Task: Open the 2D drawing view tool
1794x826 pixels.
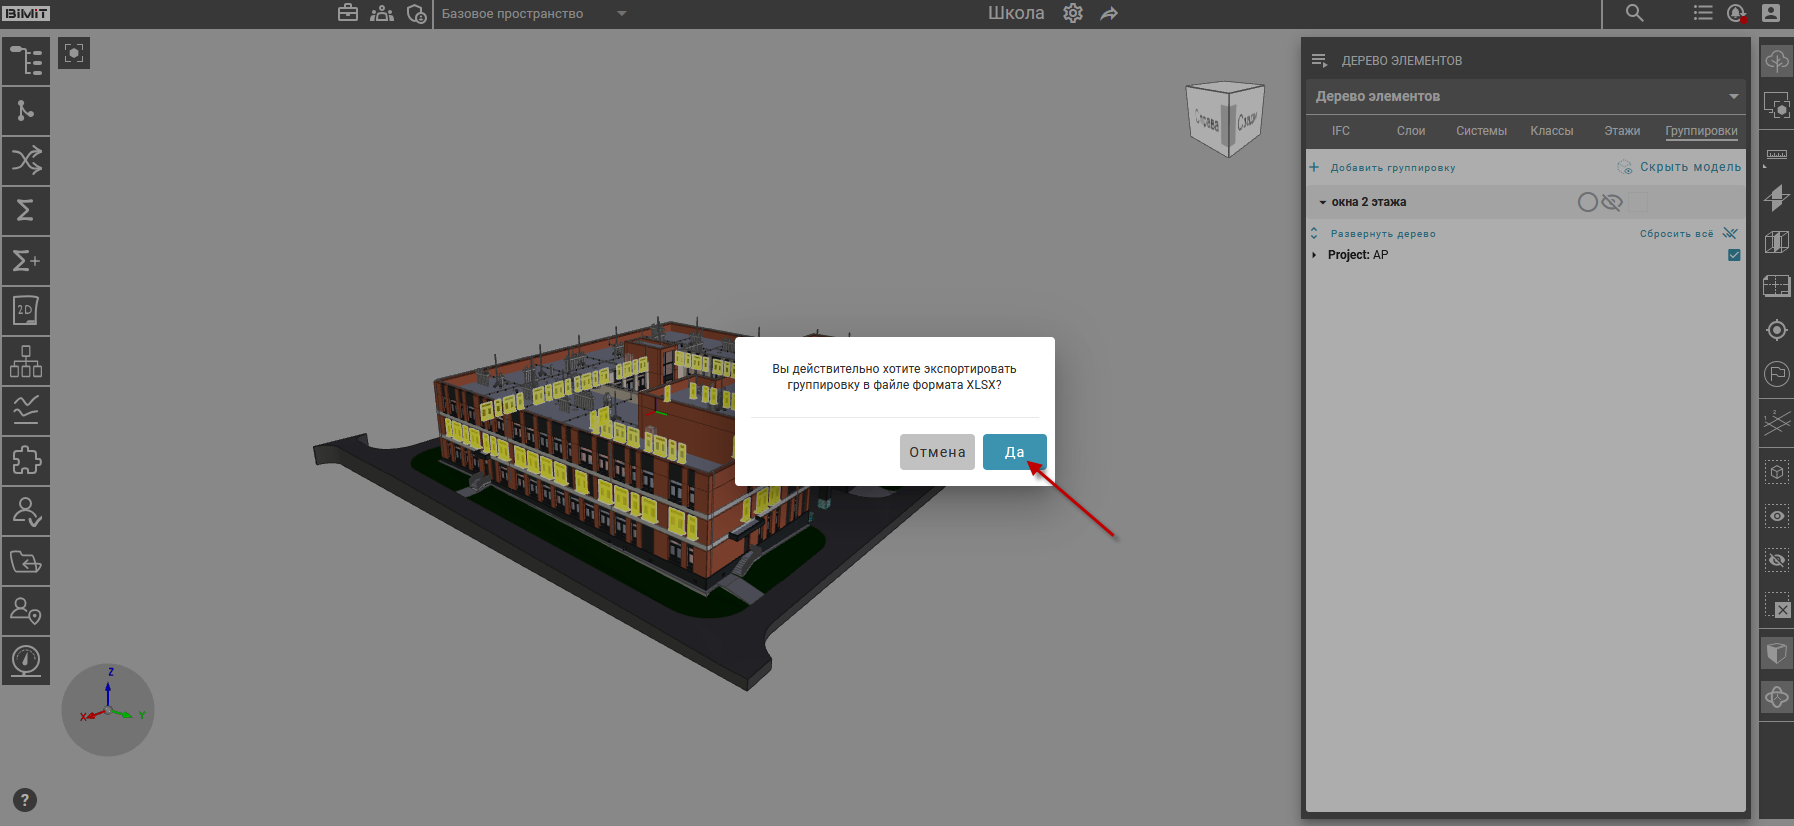Action: tap(26, 311)
